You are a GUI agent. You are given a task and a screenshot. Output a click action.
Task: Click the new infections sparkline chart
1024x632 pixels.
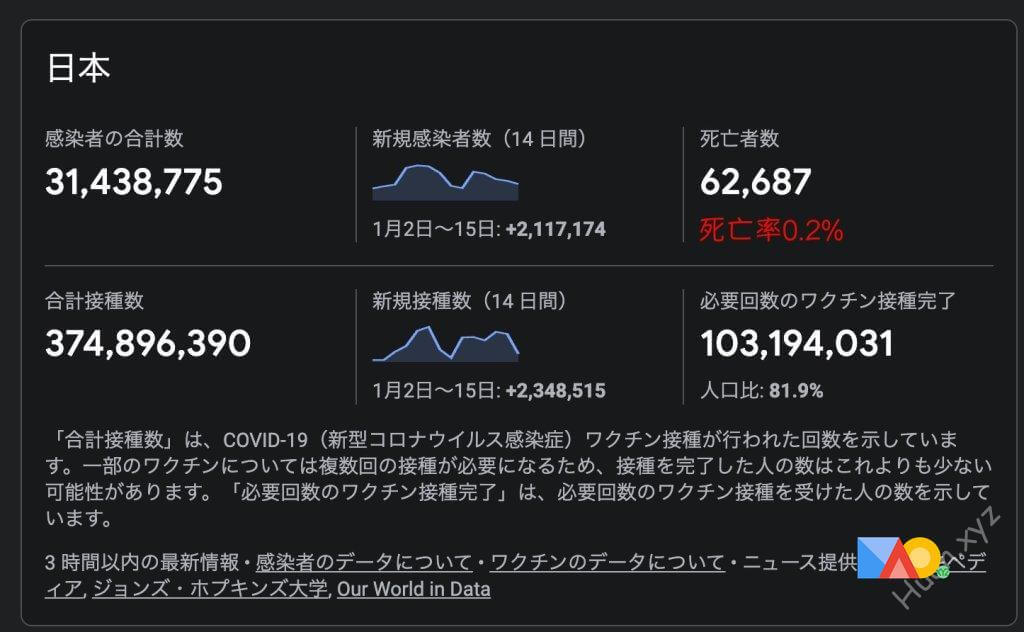click(x=445, y=182)
